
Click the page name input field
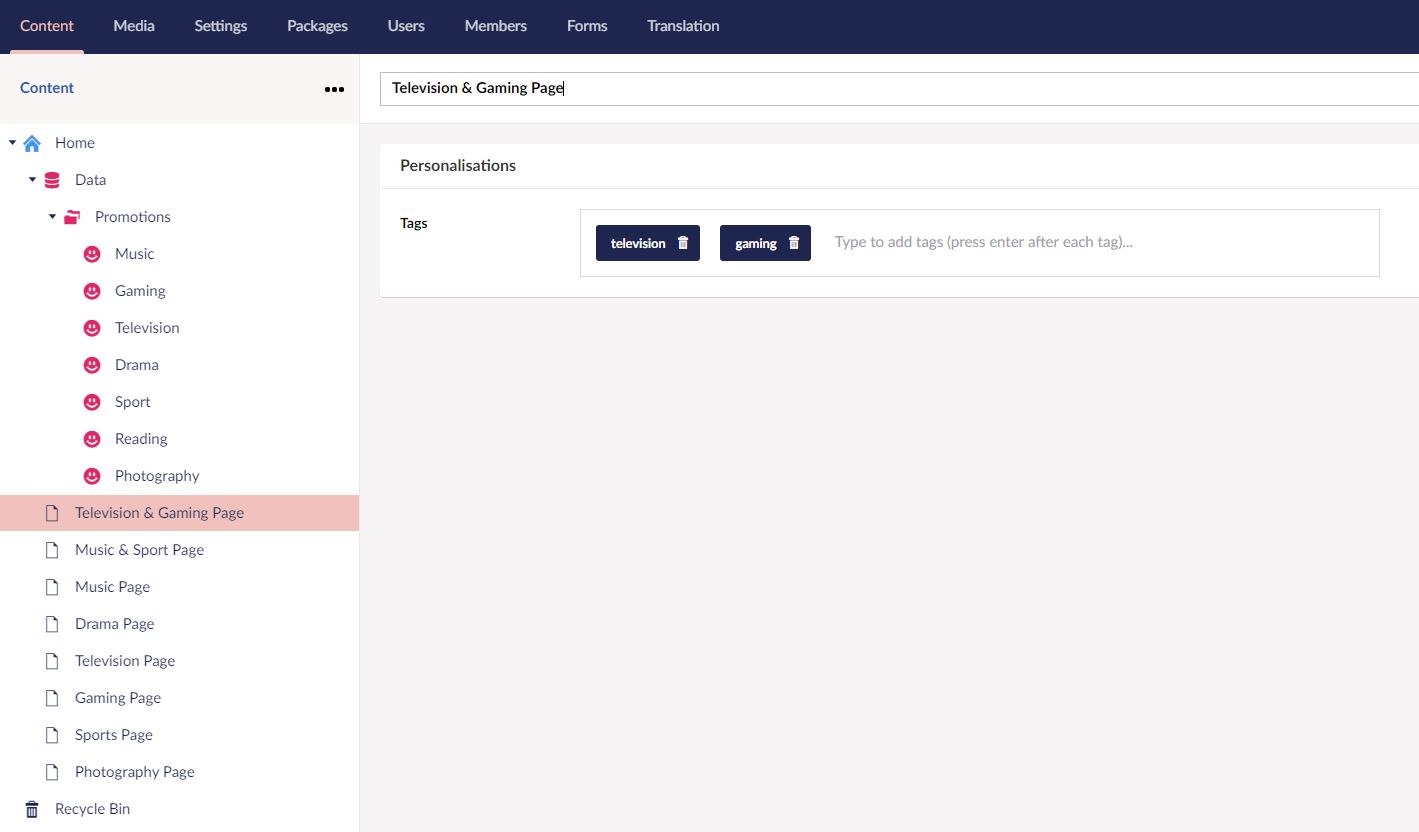click(899, 88)
